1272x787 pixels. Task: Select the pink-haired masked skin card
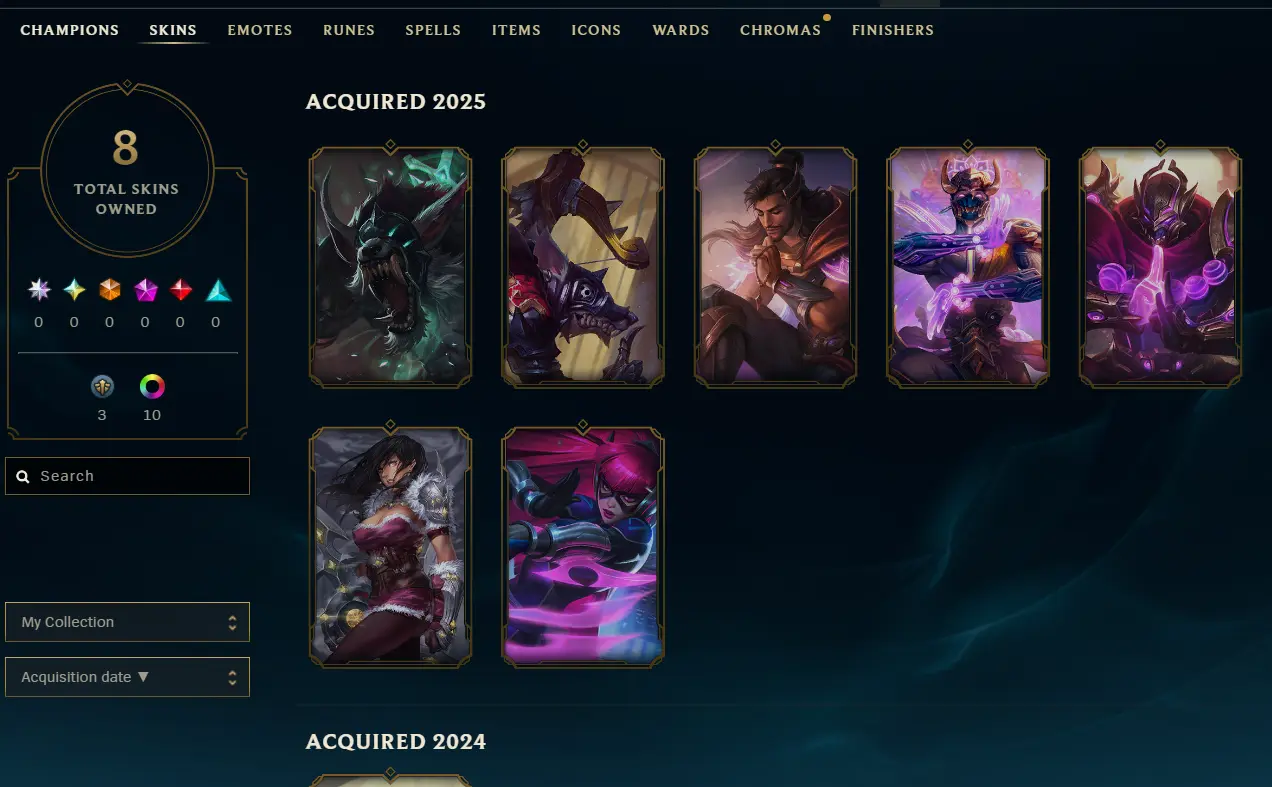pos(583,546)
